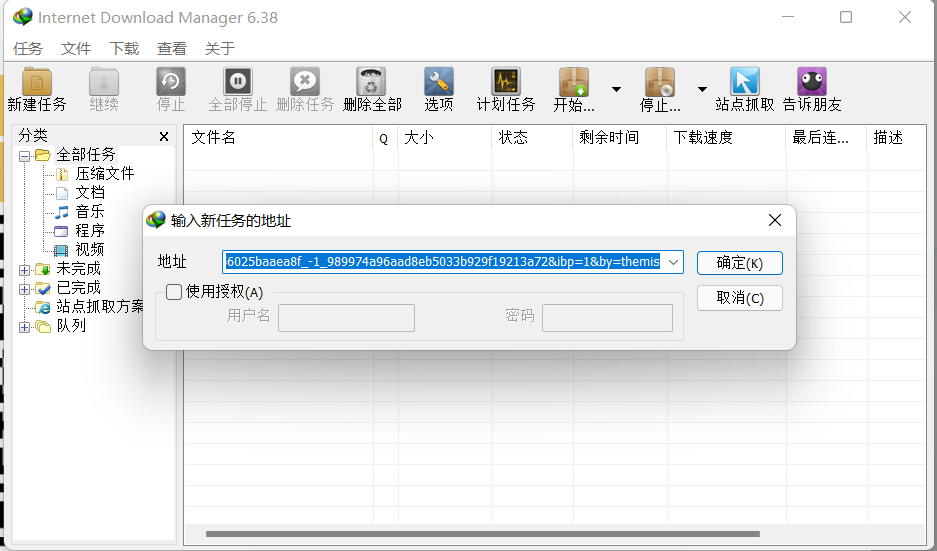This screenshot has width=937, height=551.
Task: Open the 任务 menu
Action: click(28, 48)
